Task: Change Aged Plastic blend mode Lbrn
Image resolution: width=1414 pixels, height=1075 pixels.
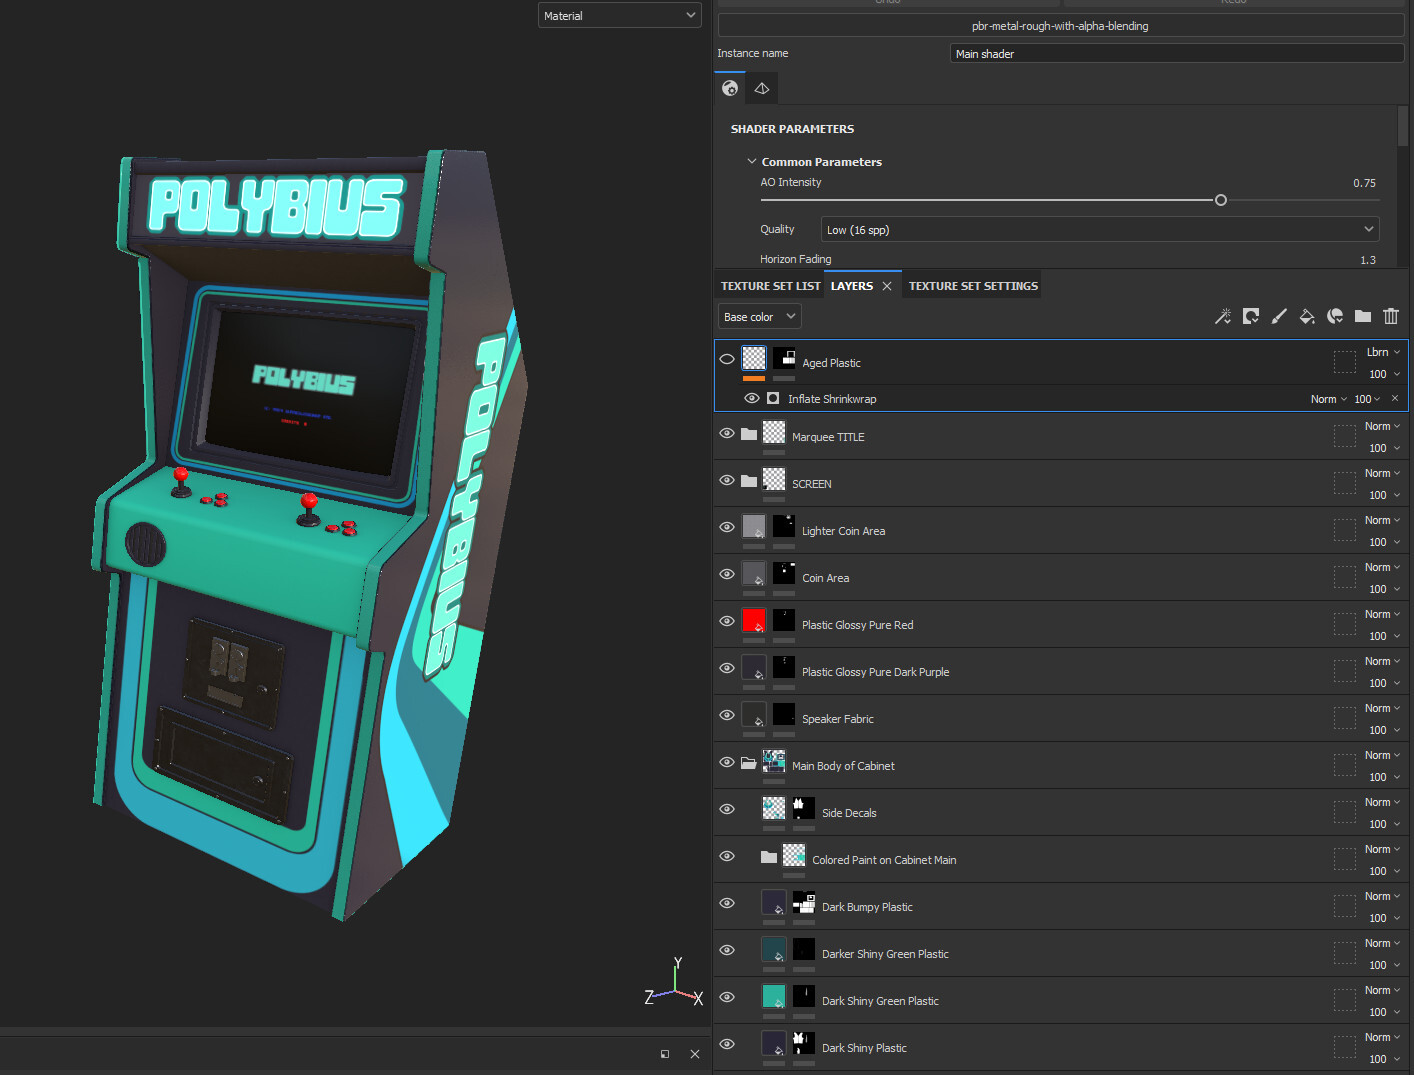Action: [1383, 352]
